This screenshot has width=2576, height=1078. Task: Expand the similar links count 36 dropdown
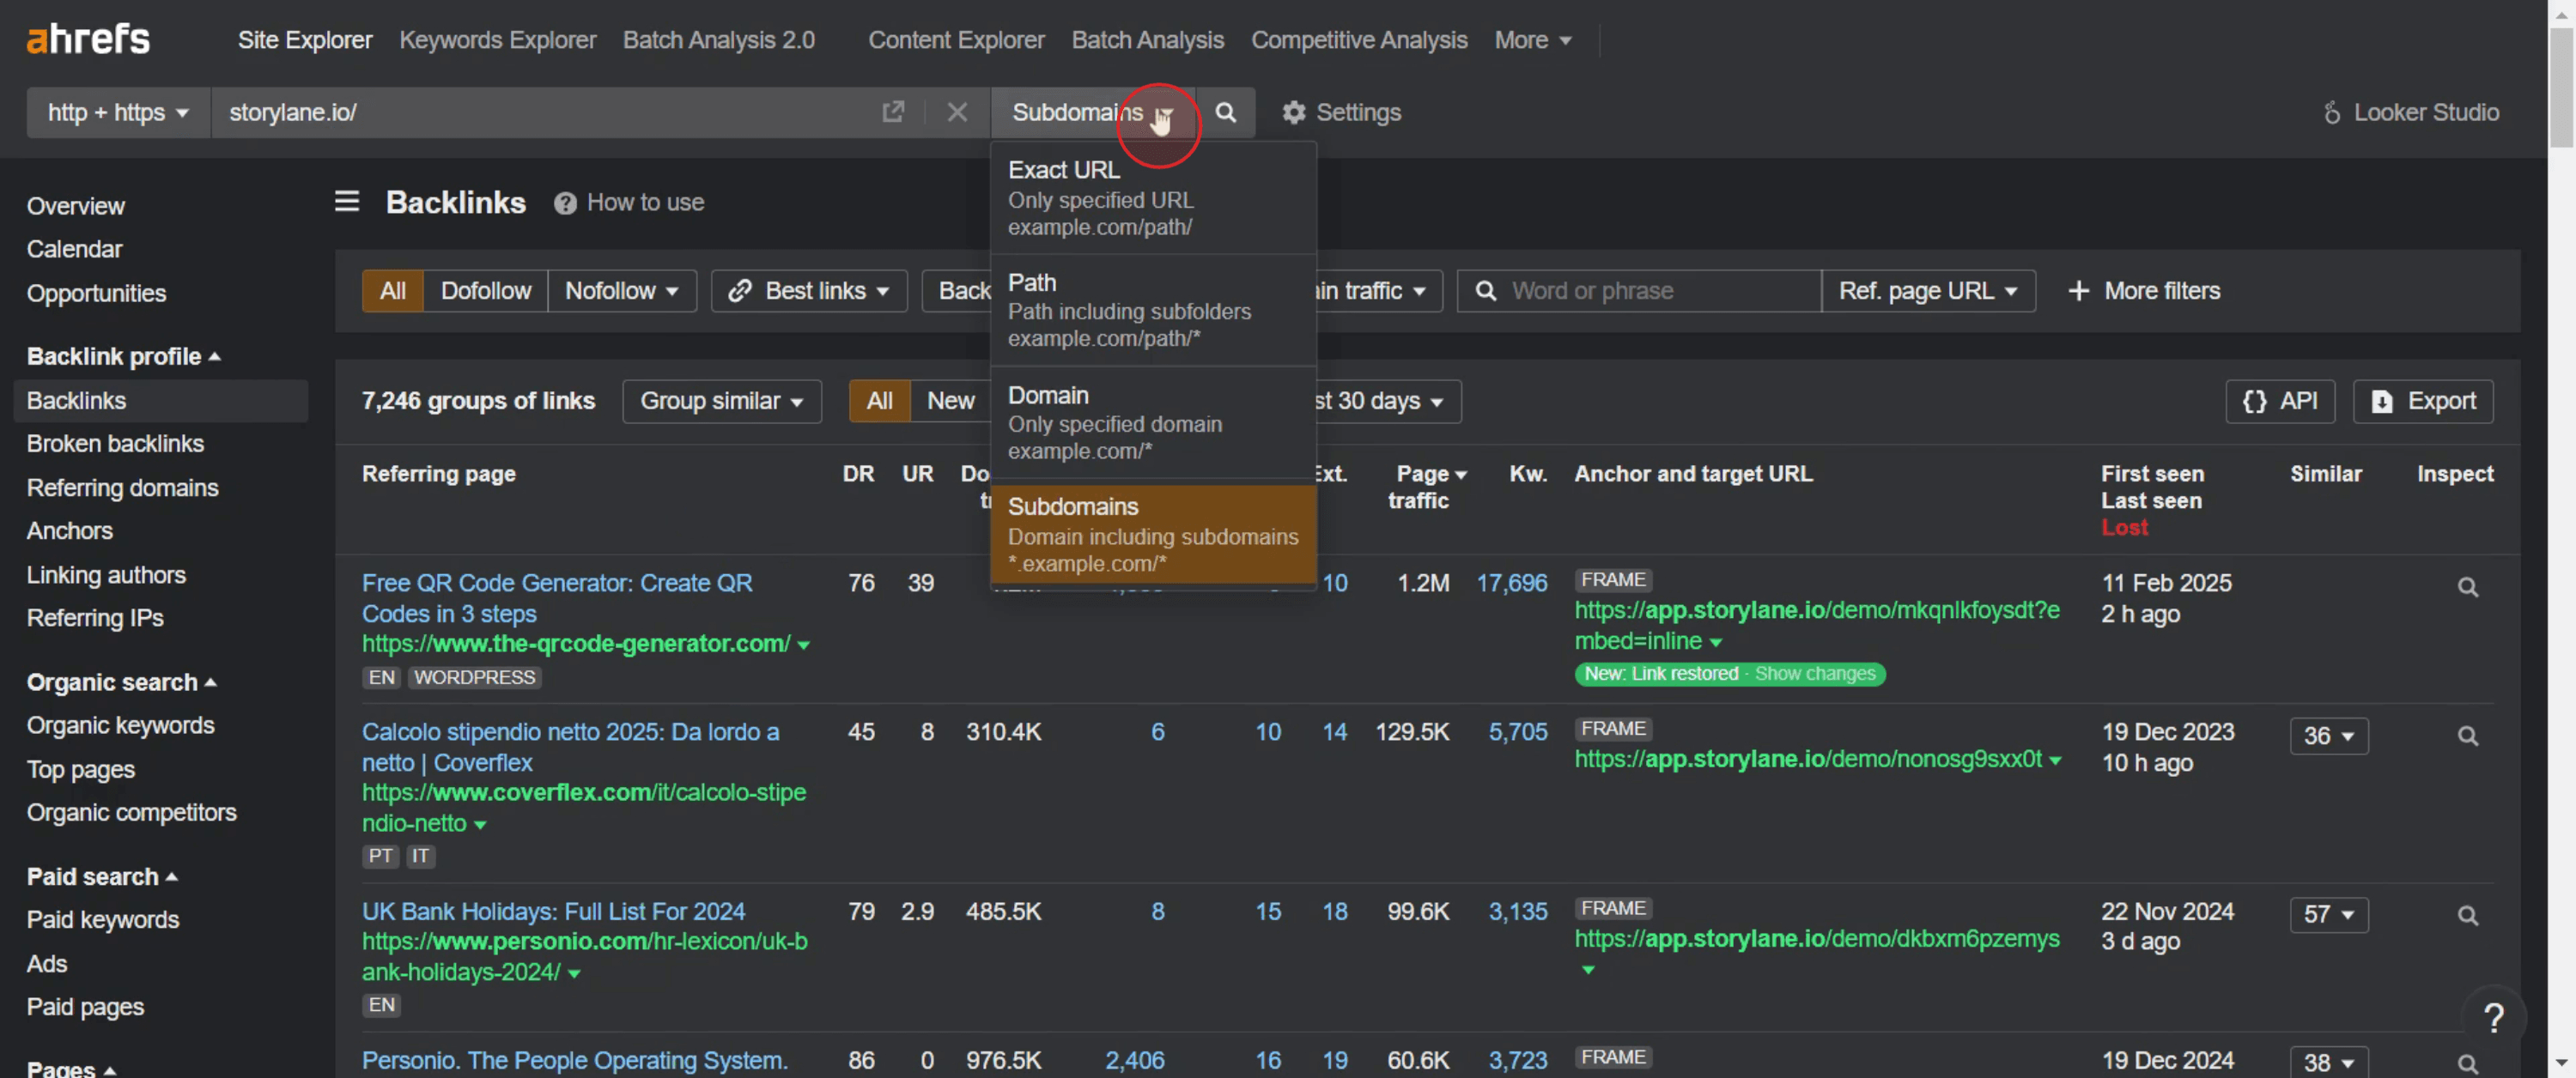(2328, 736)
